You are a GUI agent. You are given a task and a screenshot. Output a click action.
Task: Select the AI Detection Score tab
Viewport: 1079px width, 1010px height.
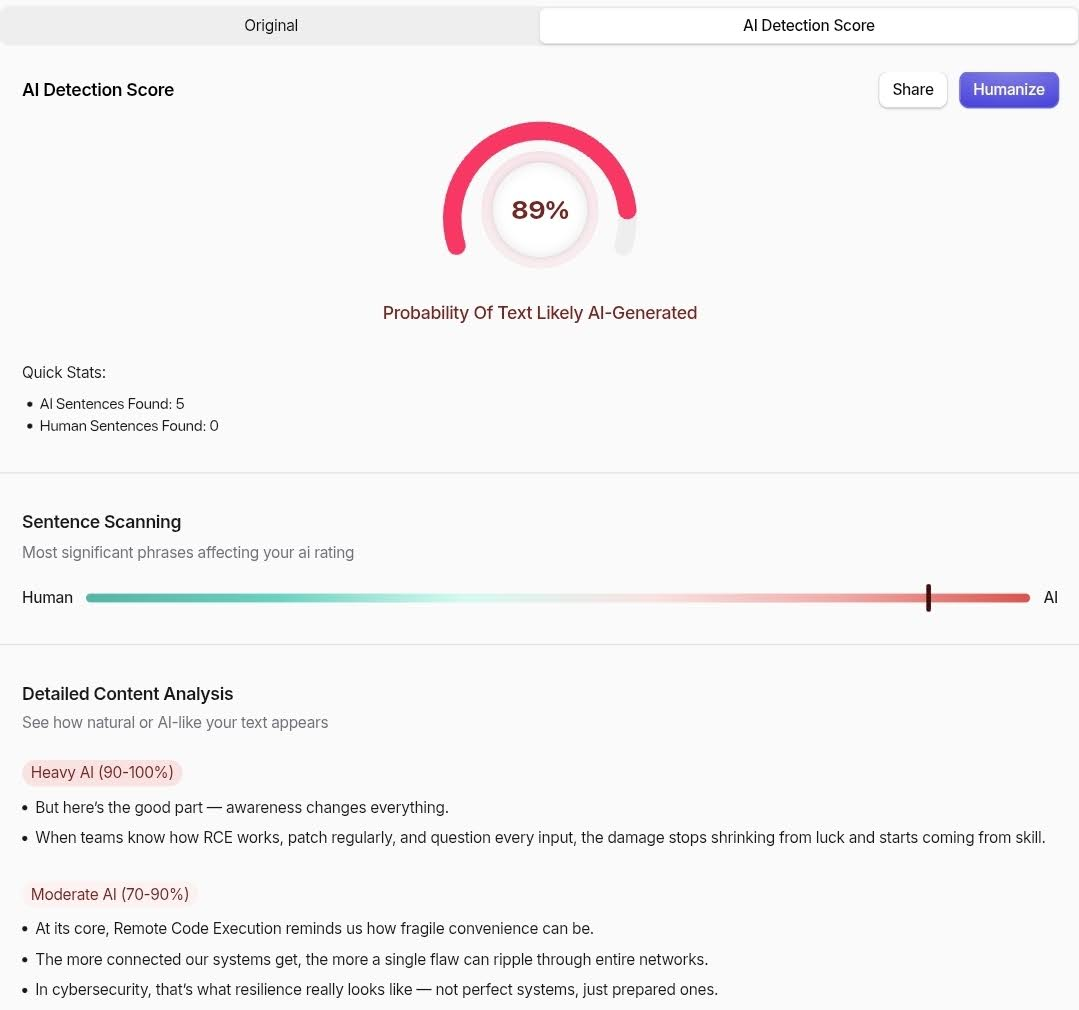coord(809,25)
